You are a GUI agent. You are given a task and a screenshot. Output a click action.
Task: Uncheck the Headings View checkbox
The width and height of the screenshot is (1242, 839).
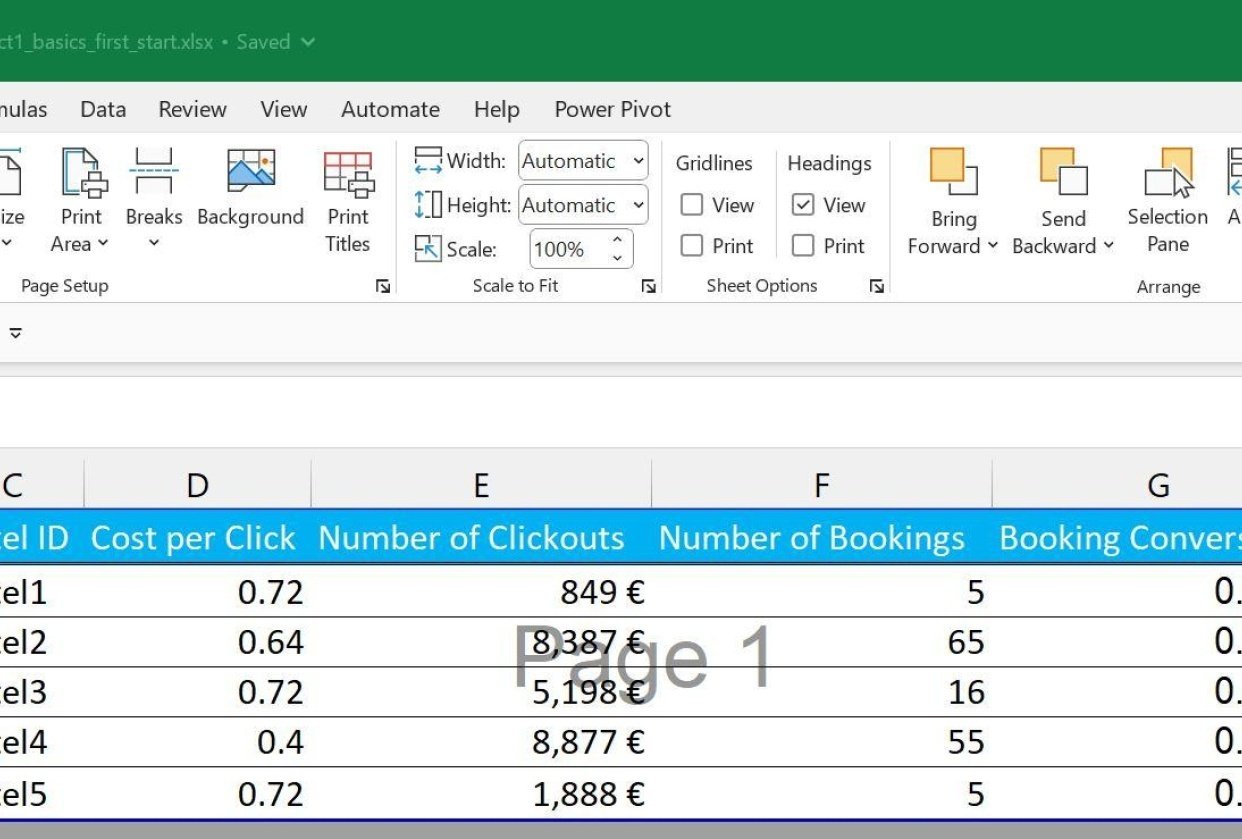click(x=803, y=205)
